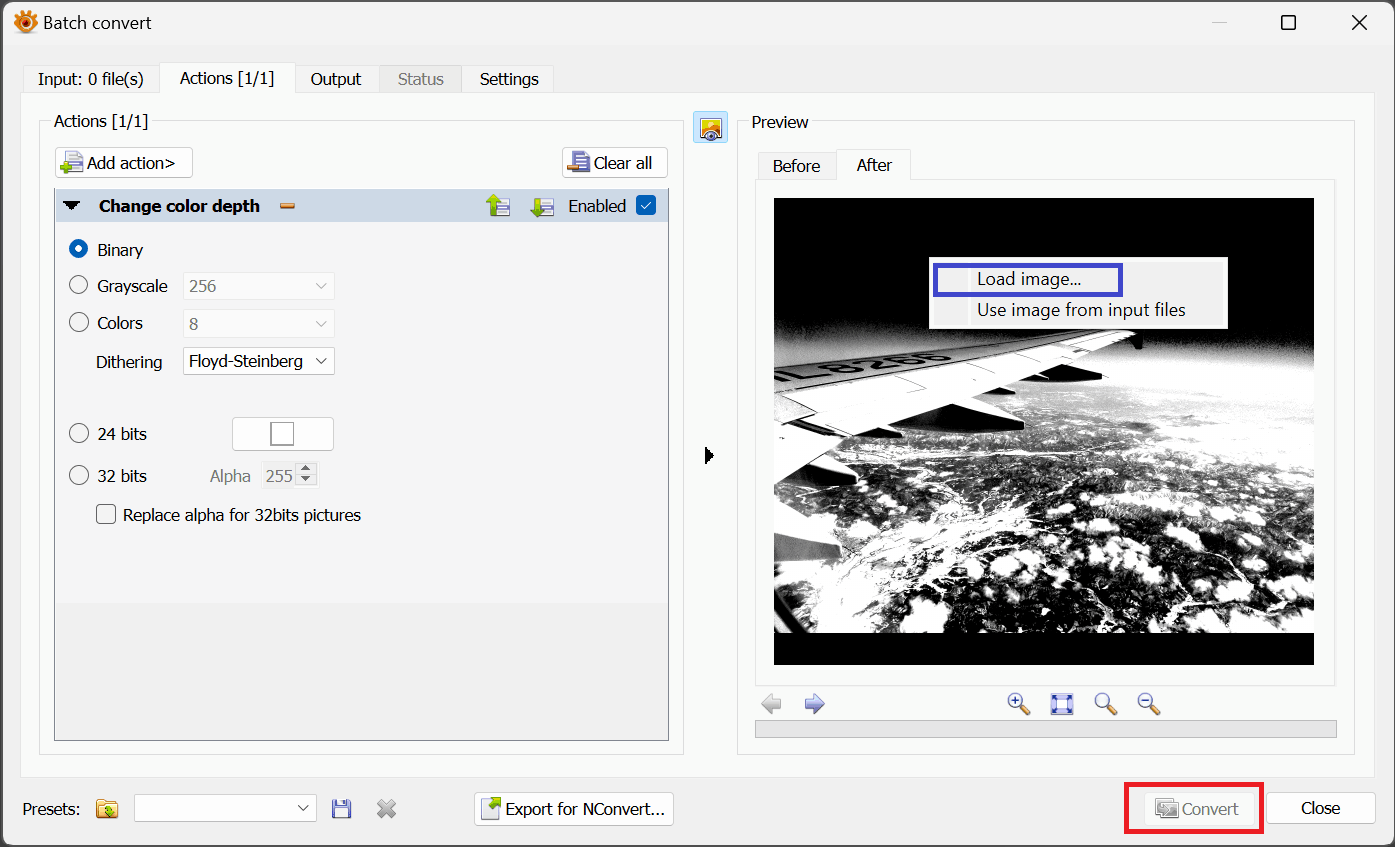Go to next preview image arrow
The image size is (1395, 847).
coord(814,704)
